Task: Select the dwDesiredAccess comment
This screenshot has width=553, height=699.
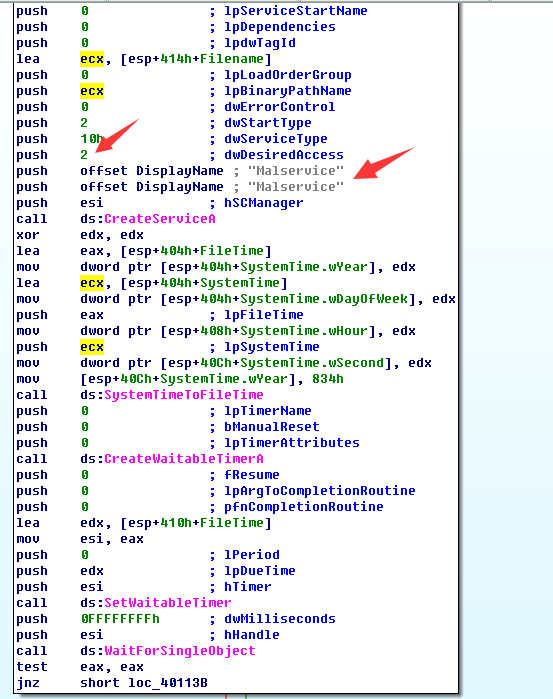Action: (x=284, y=155)
